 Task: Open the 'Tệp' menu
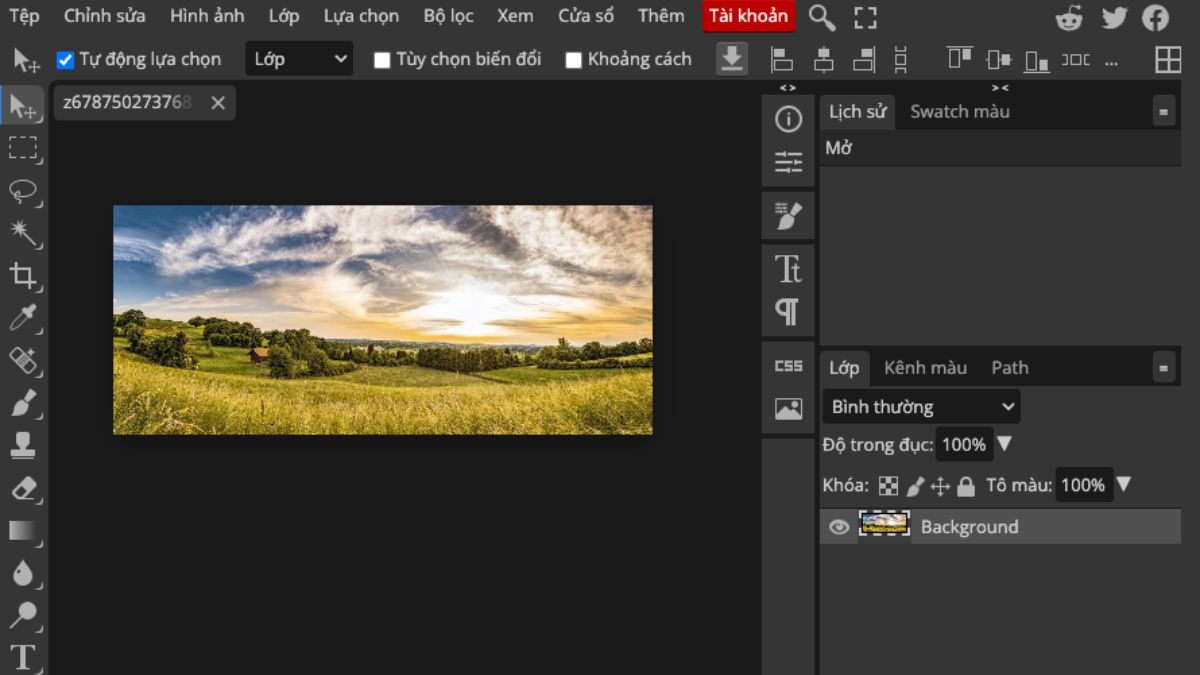click(24, 16)
